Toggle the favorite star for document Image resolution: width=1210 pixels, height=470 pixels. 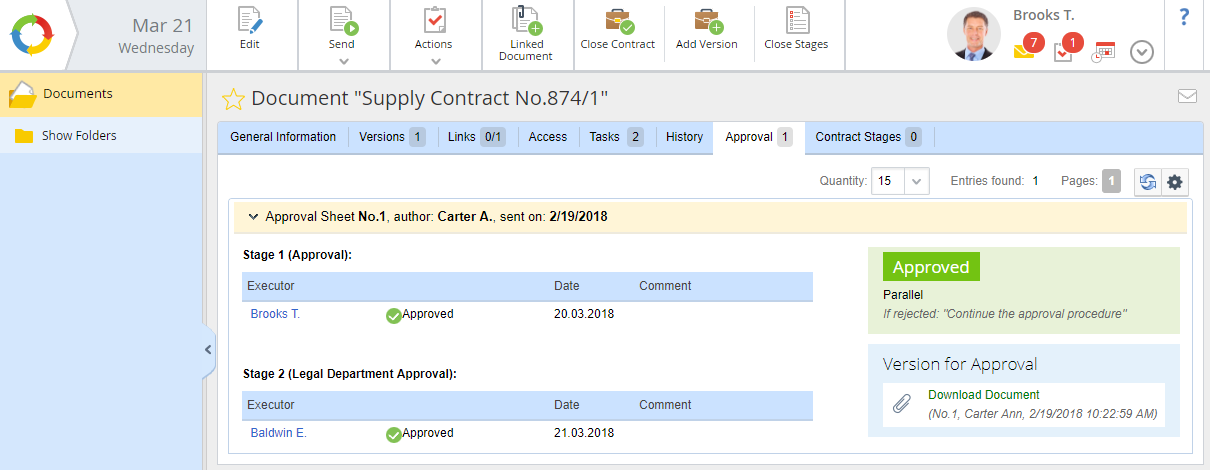(233, 99)
